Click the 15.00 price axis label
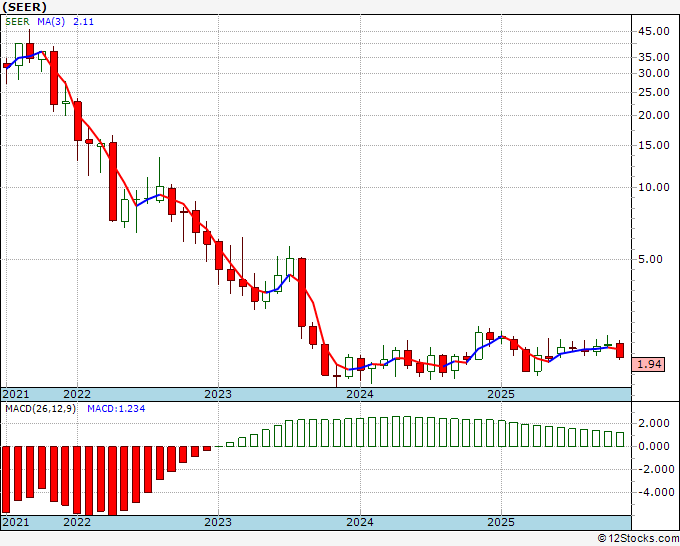 click(x=654, y=145)
